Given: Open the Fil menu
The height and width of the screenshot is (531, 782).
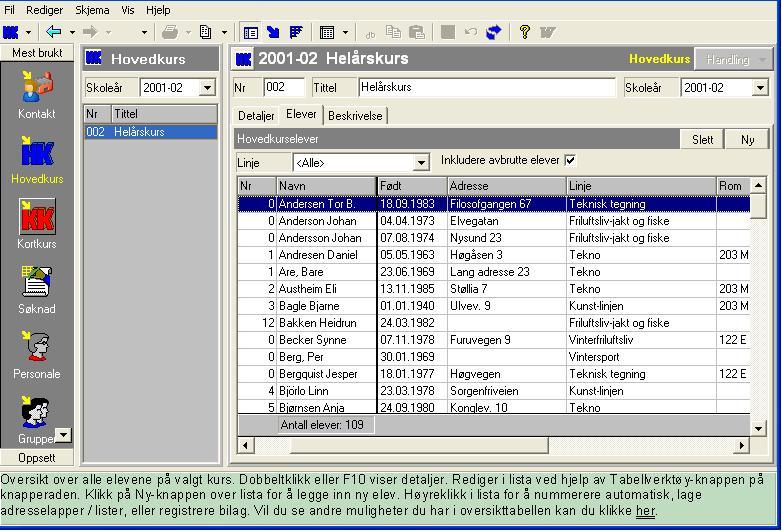Looking at the screenshot, I should (9, 9).
